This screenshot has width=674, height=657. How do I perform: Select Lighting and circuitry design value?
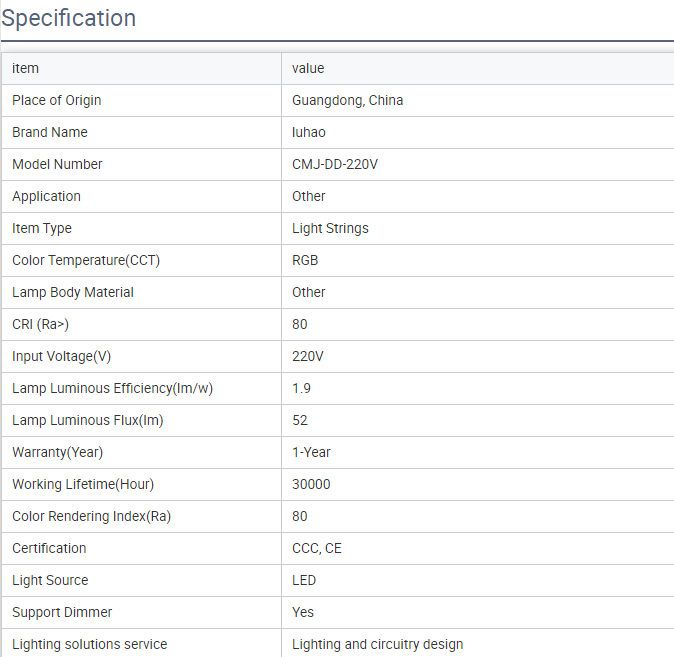(x=377, y=644)
